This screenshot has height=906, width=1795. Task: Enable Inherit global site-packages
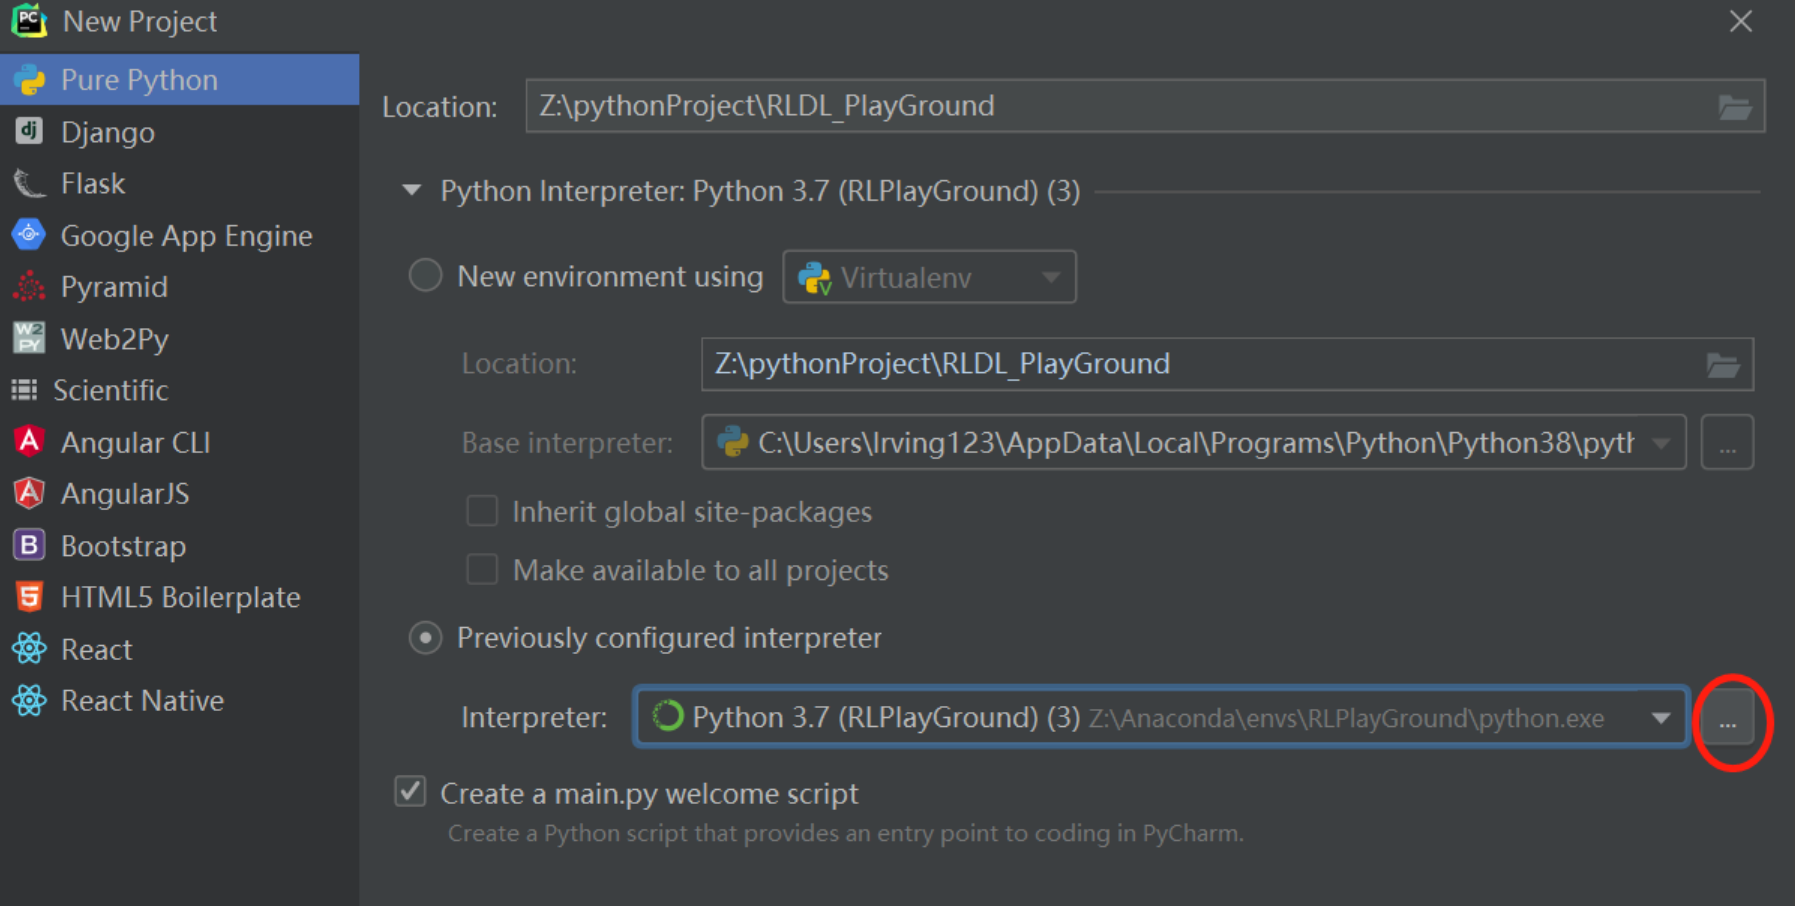point(482,511)
